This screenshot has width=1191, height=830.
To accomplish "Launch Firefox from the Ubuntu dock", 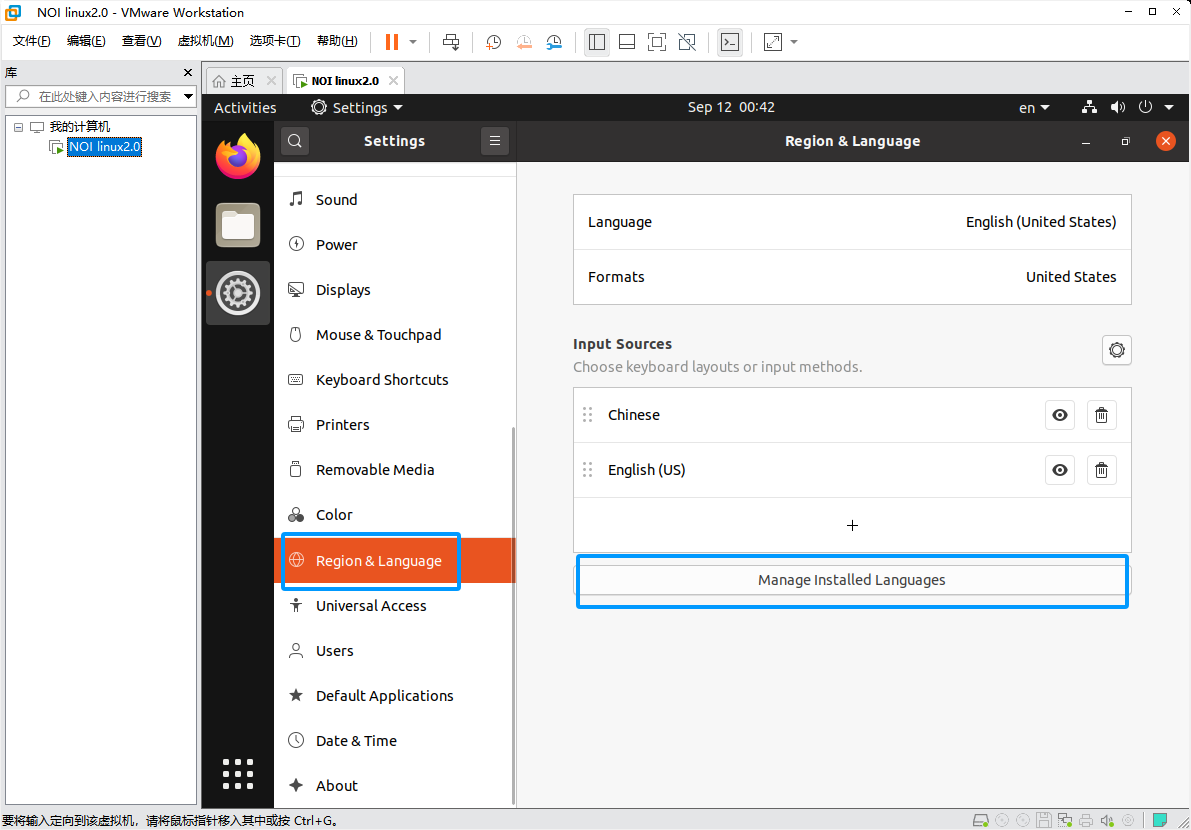I will (238, 156).
